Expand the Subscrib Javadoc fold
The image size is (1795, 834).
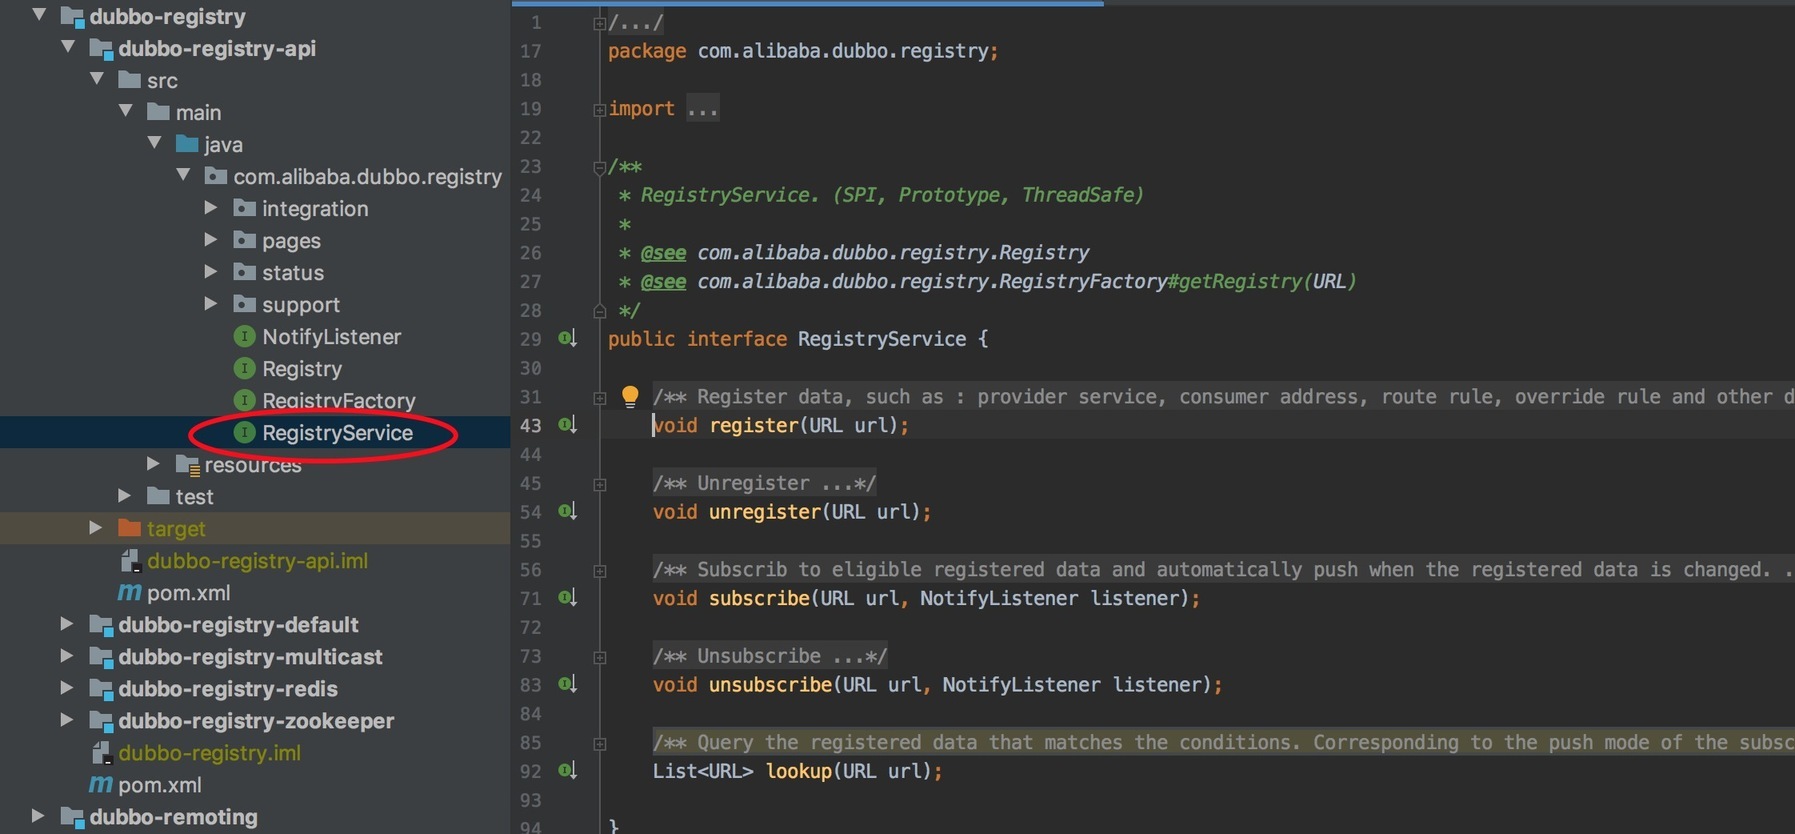coord(599,571)
